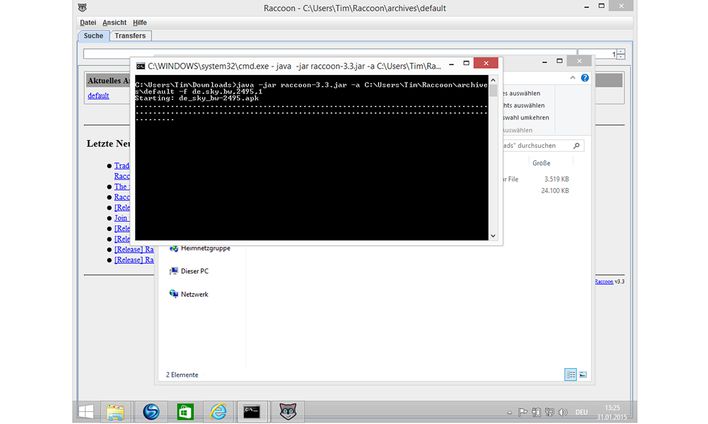Click the Raccoon window title icon

82,8
